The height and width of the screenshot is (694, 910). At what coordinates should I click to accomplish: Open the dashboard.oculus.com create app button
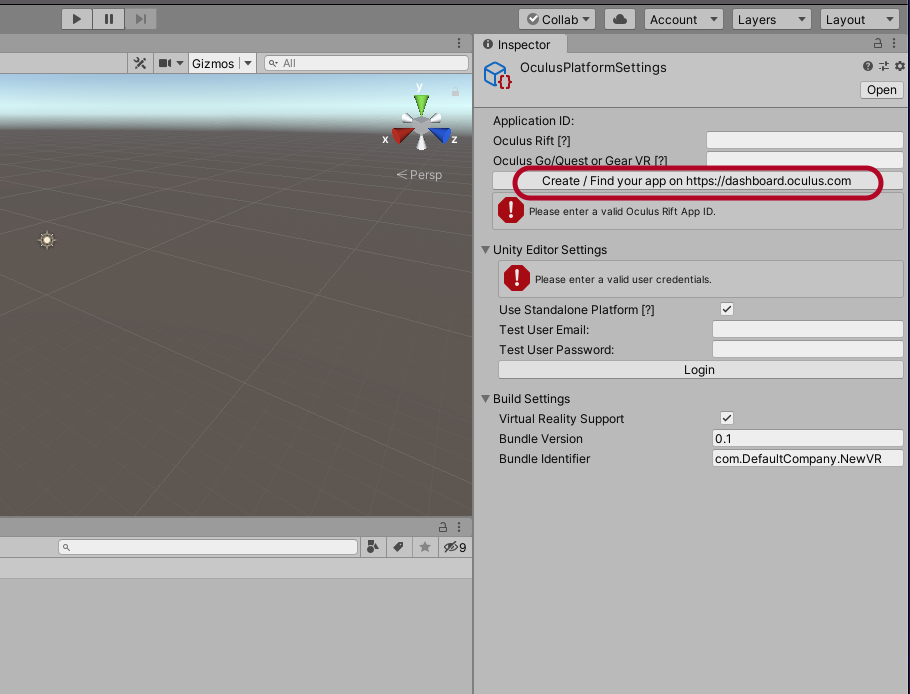tap(697, 181)
